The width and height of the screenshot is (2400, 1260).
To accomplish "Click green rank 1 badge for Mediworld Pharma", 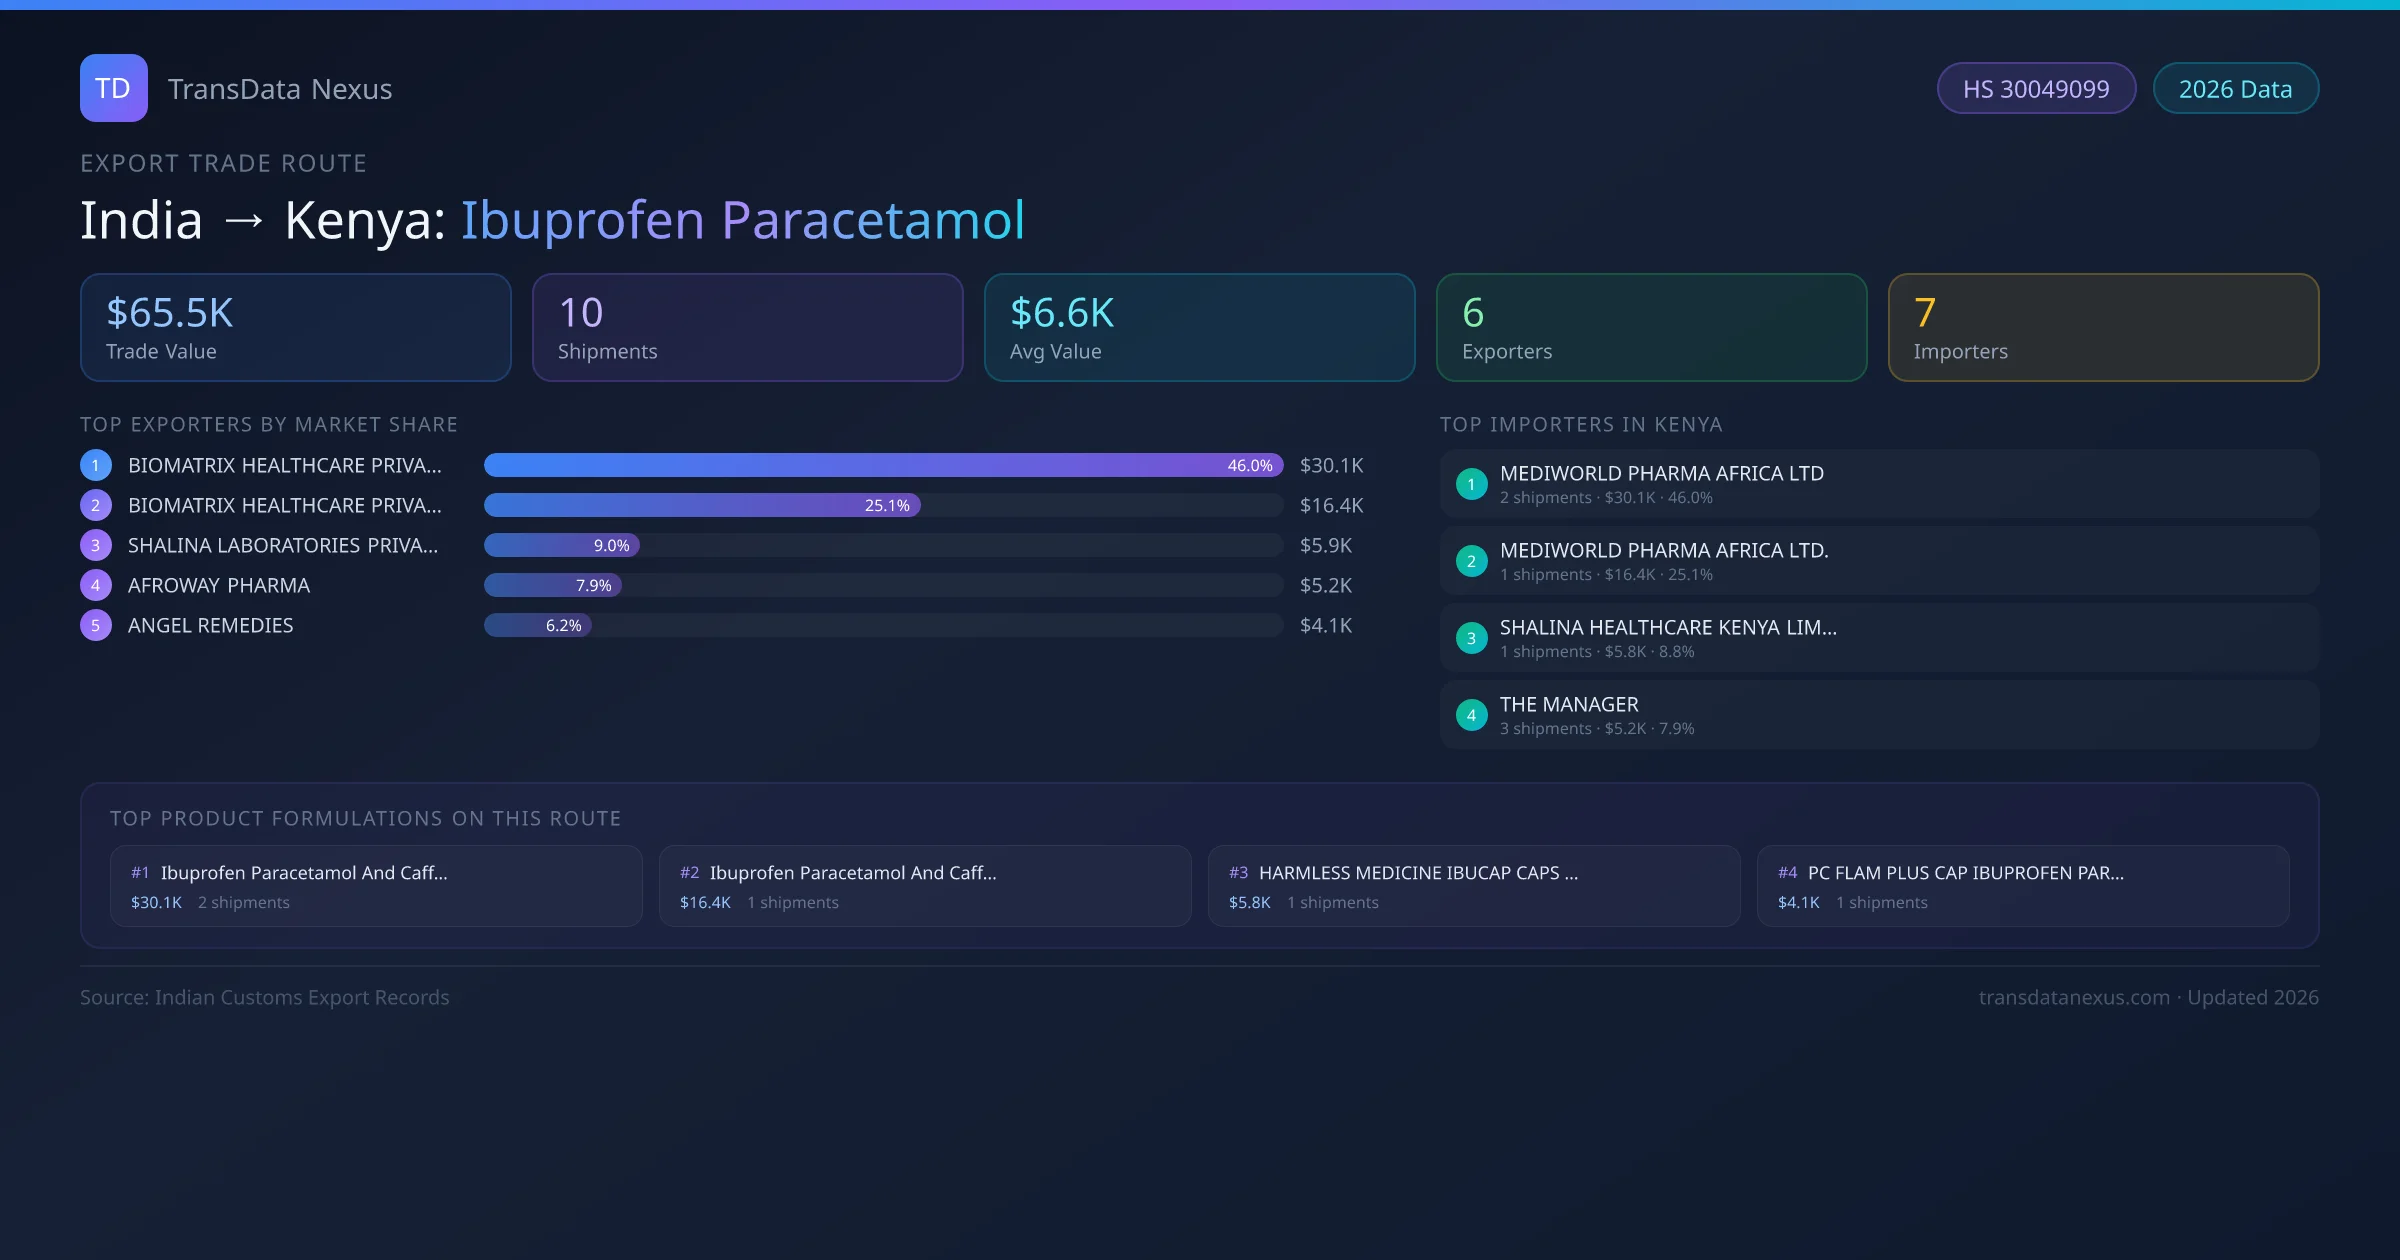I will click(1471, 484).
